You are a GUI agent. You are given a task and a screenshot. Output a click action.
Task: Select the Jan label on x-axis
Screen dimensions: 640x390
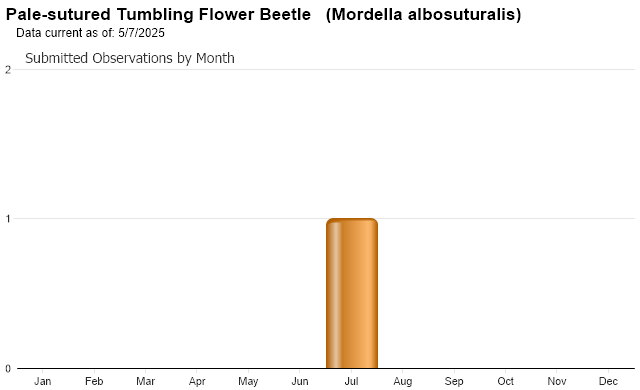click(x=42, y=381)
